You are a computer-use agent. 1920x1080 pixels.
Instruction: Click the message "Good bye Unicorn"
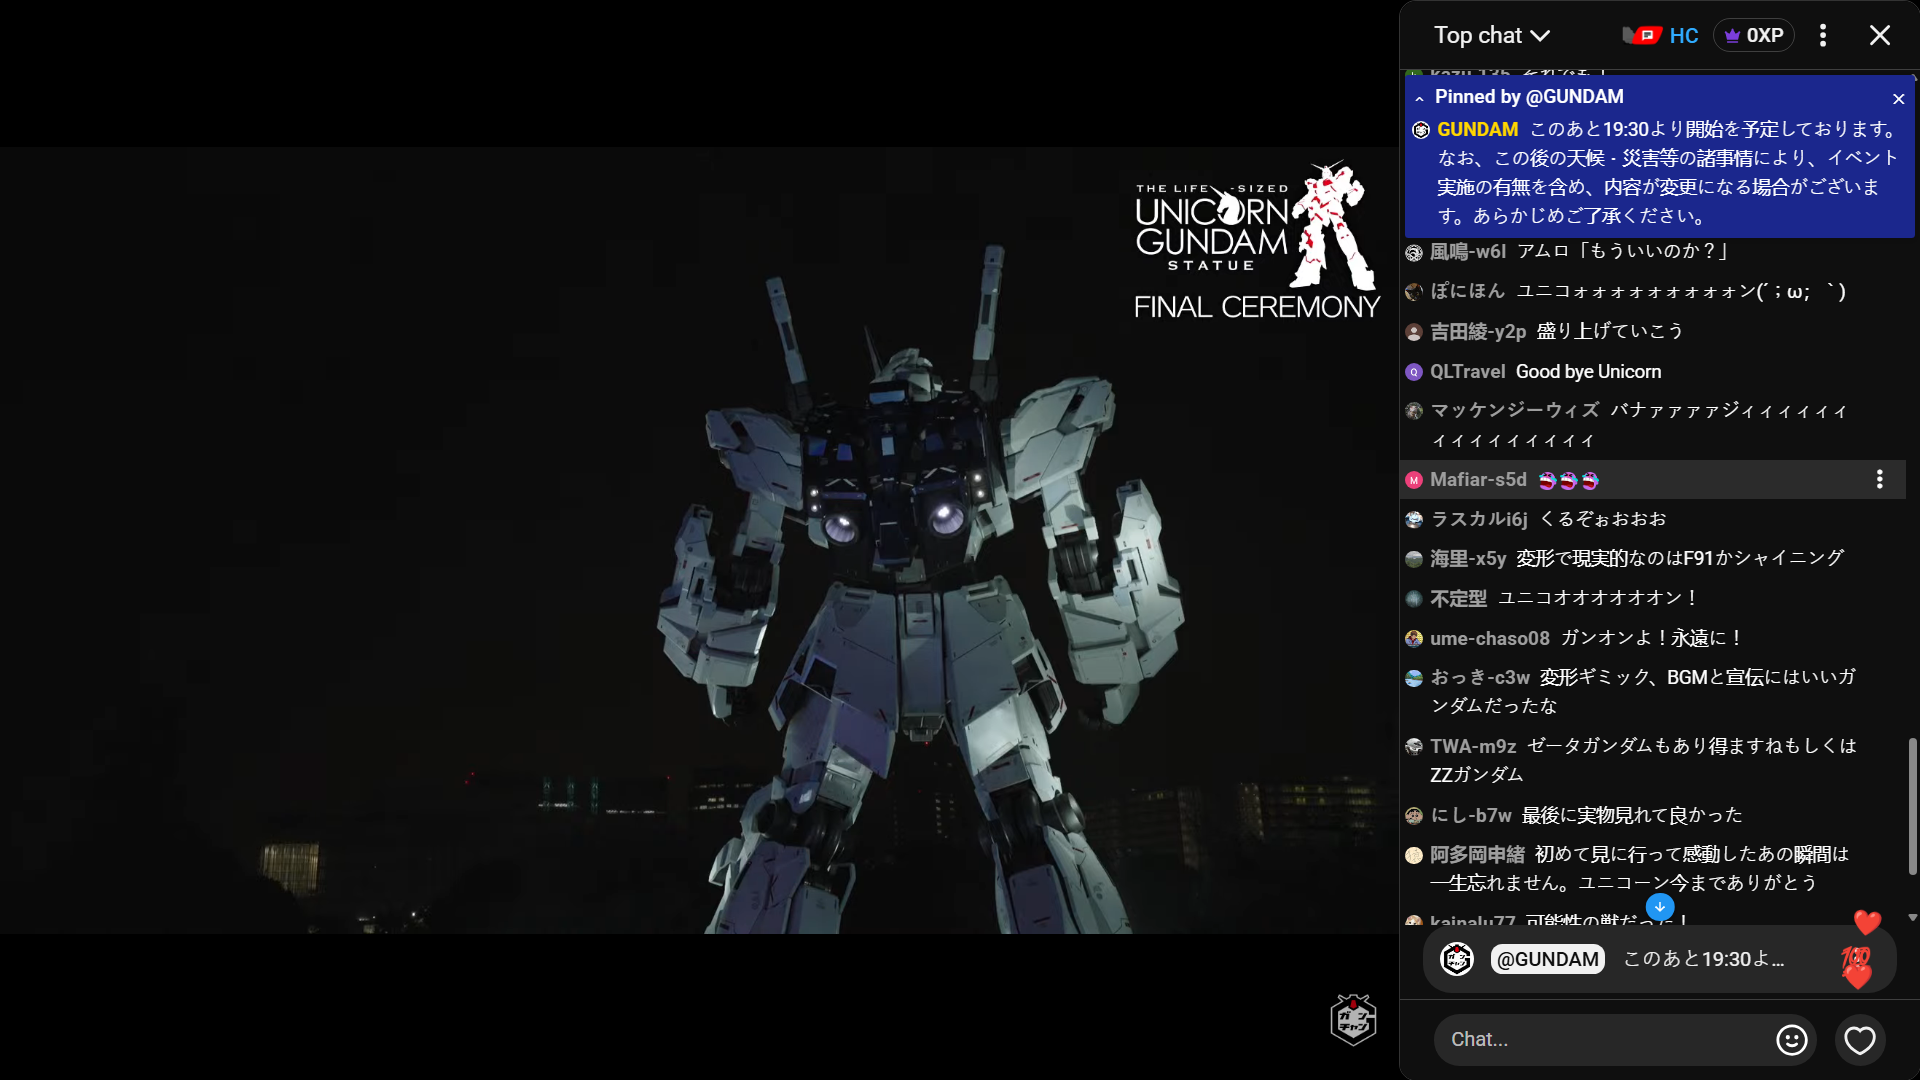click(x=1588, y=372)
